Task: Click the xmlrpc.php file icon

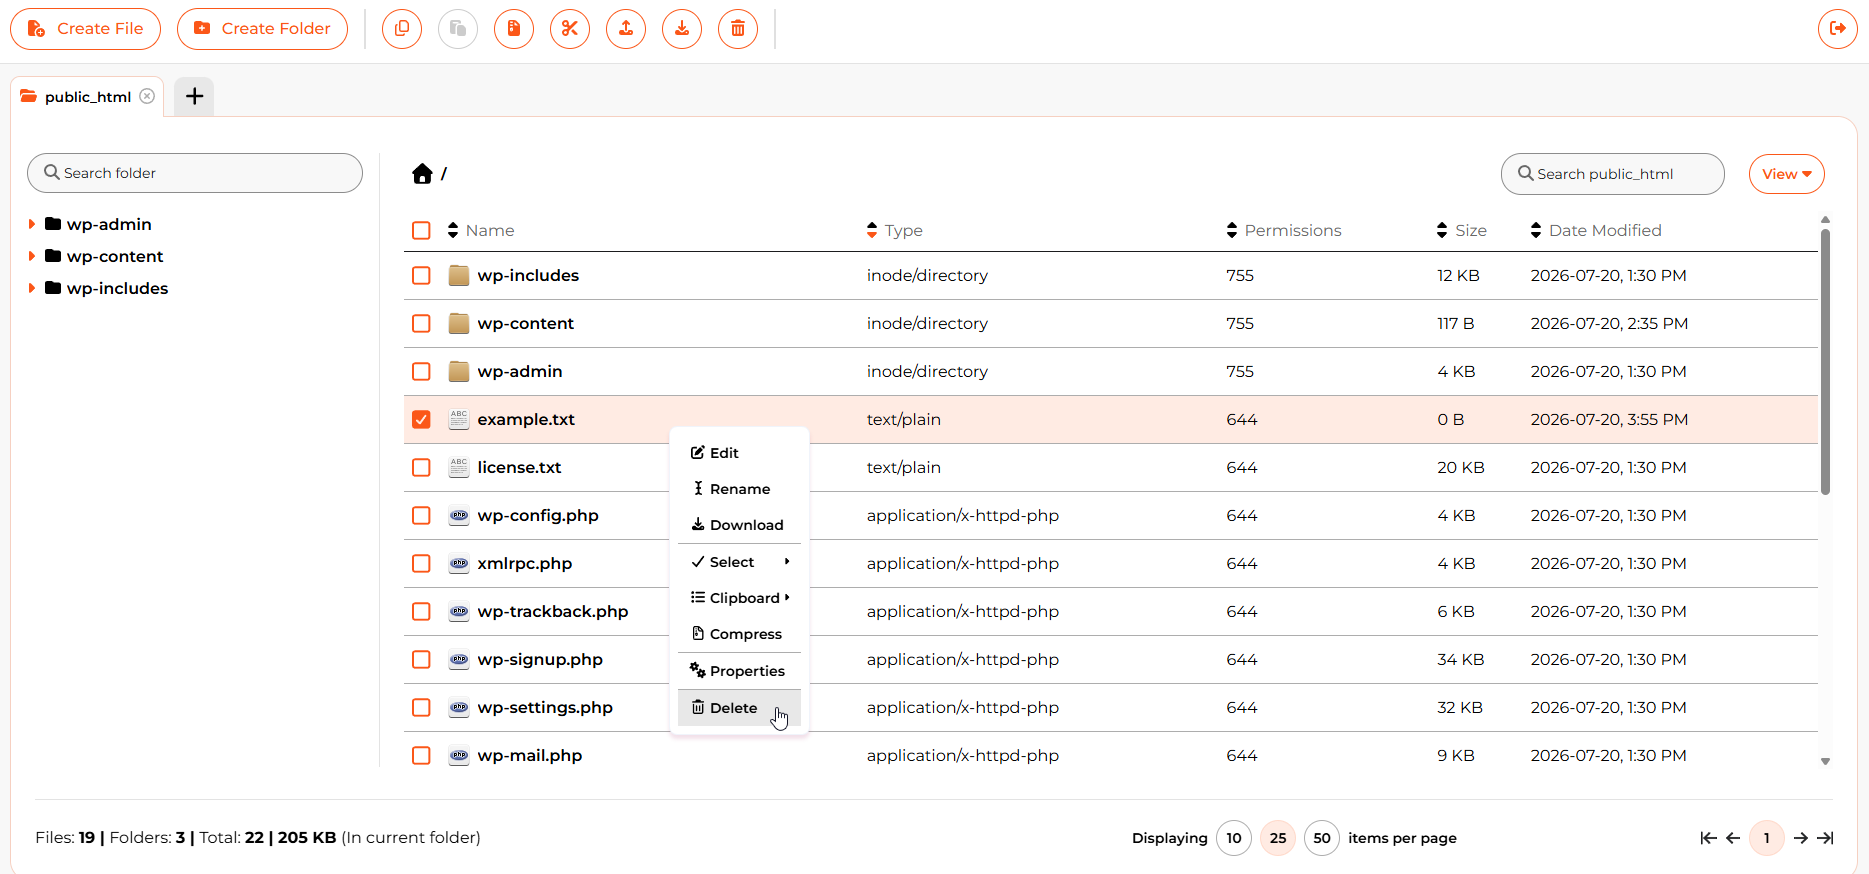Action: [459, 563]
